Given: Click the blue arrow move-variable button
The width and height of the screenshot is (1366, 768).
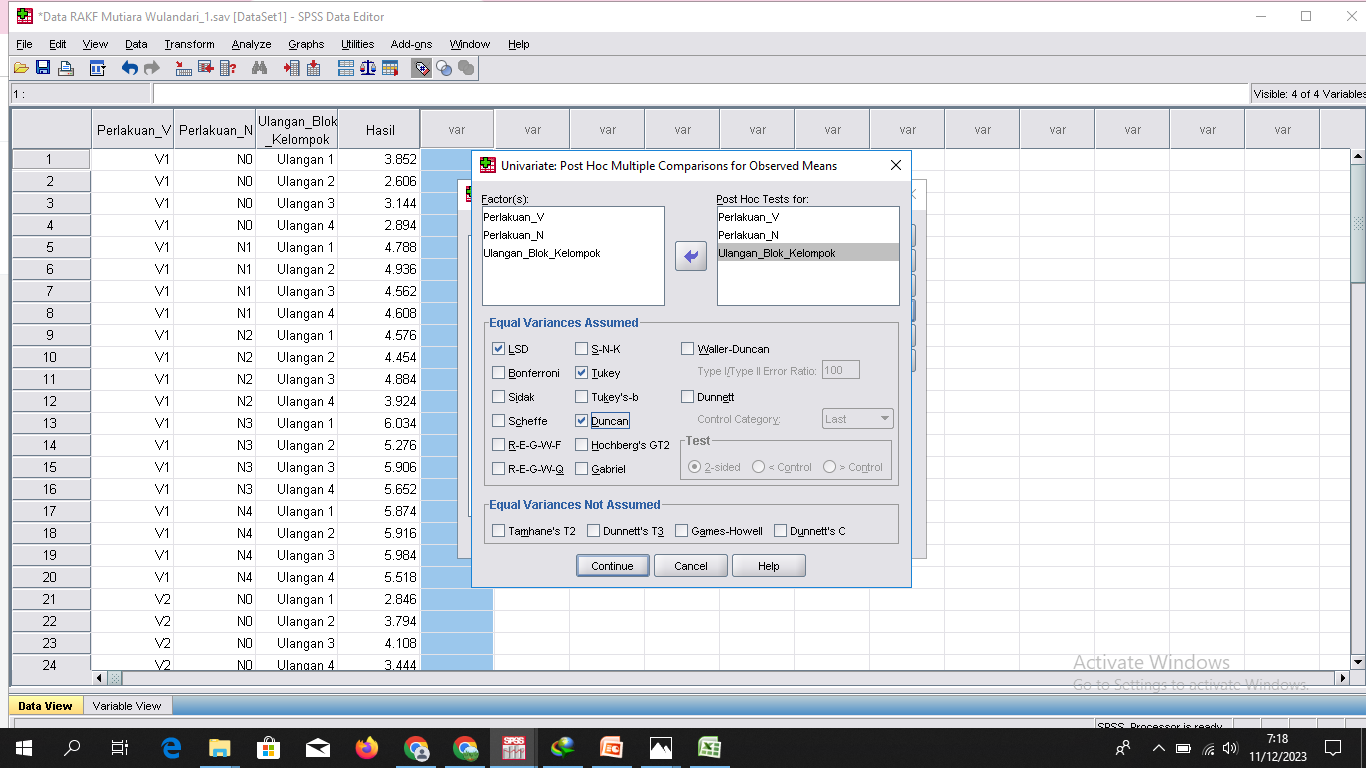Looking at the screenshot, I should tap(691, 257).
